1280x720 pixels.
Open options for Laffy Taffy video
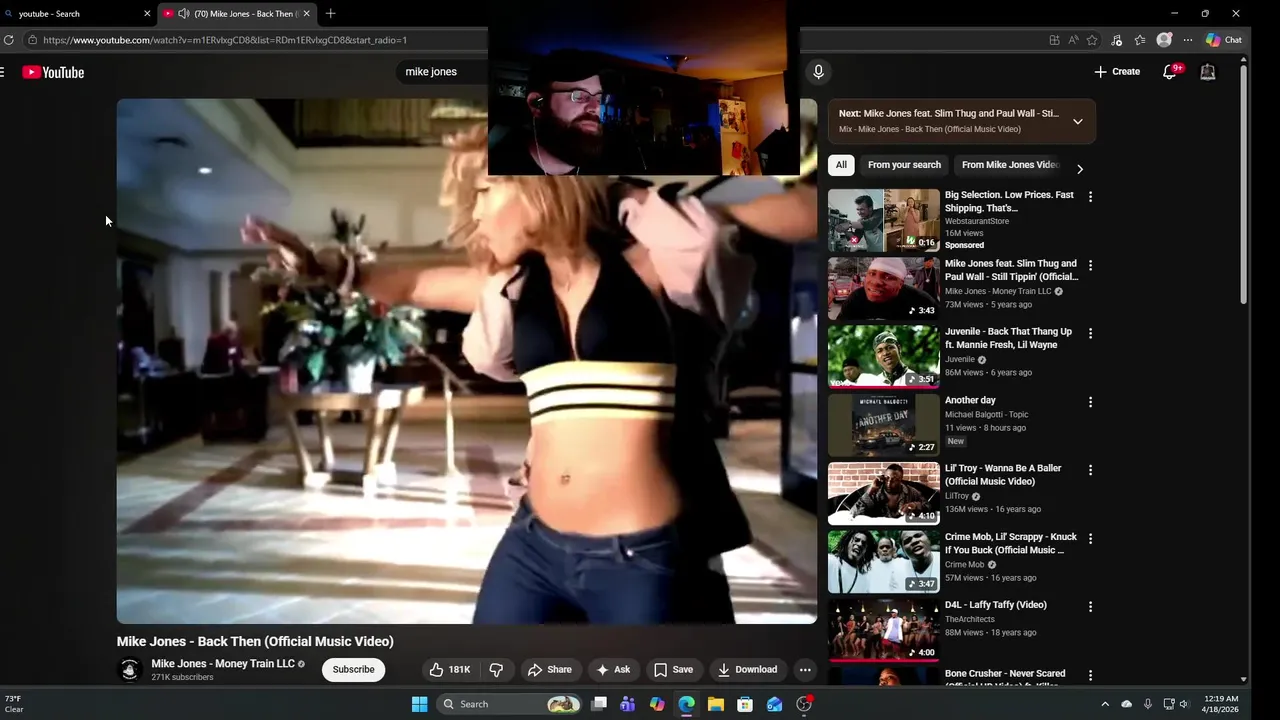pyautogui.click(x=1090, y=607)
